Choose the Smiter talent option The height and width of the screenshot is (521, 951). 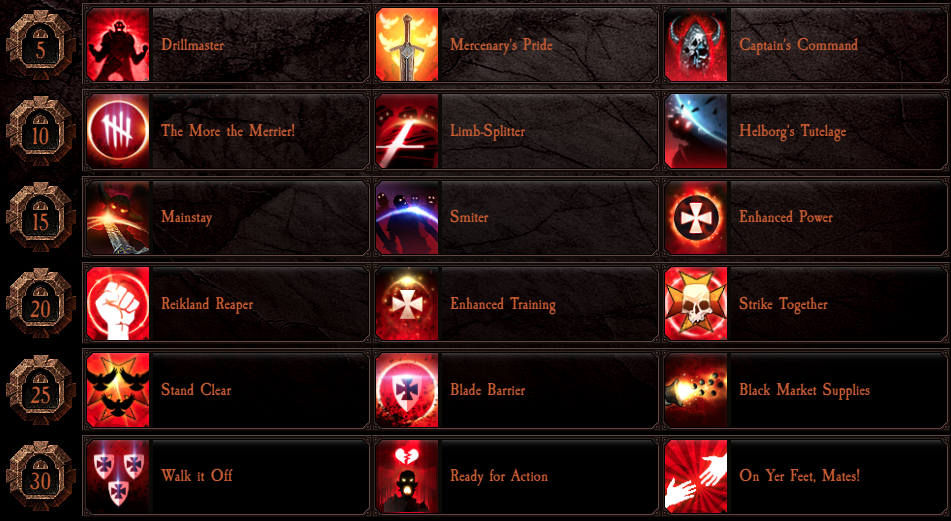(x=516, y=217)
